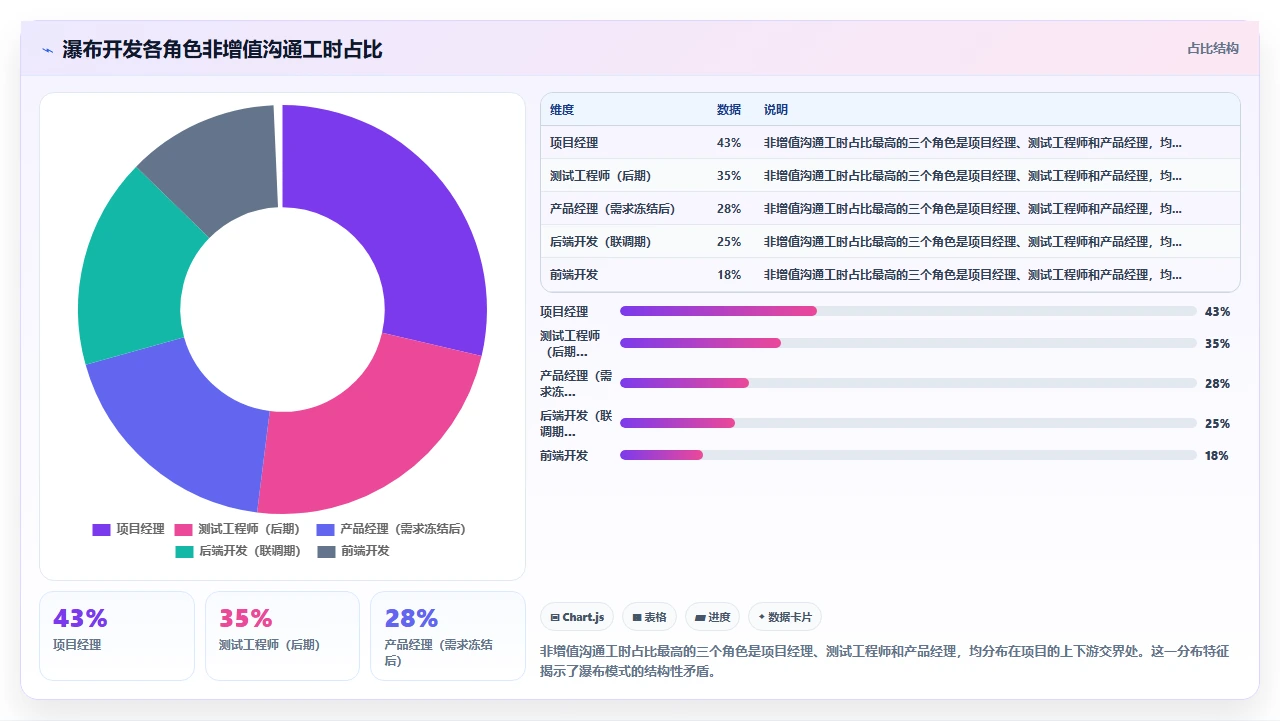The image size is (1280, 721).
Task: Click the 项目经理 43% progress bar
Action: (x=908, y=311)
